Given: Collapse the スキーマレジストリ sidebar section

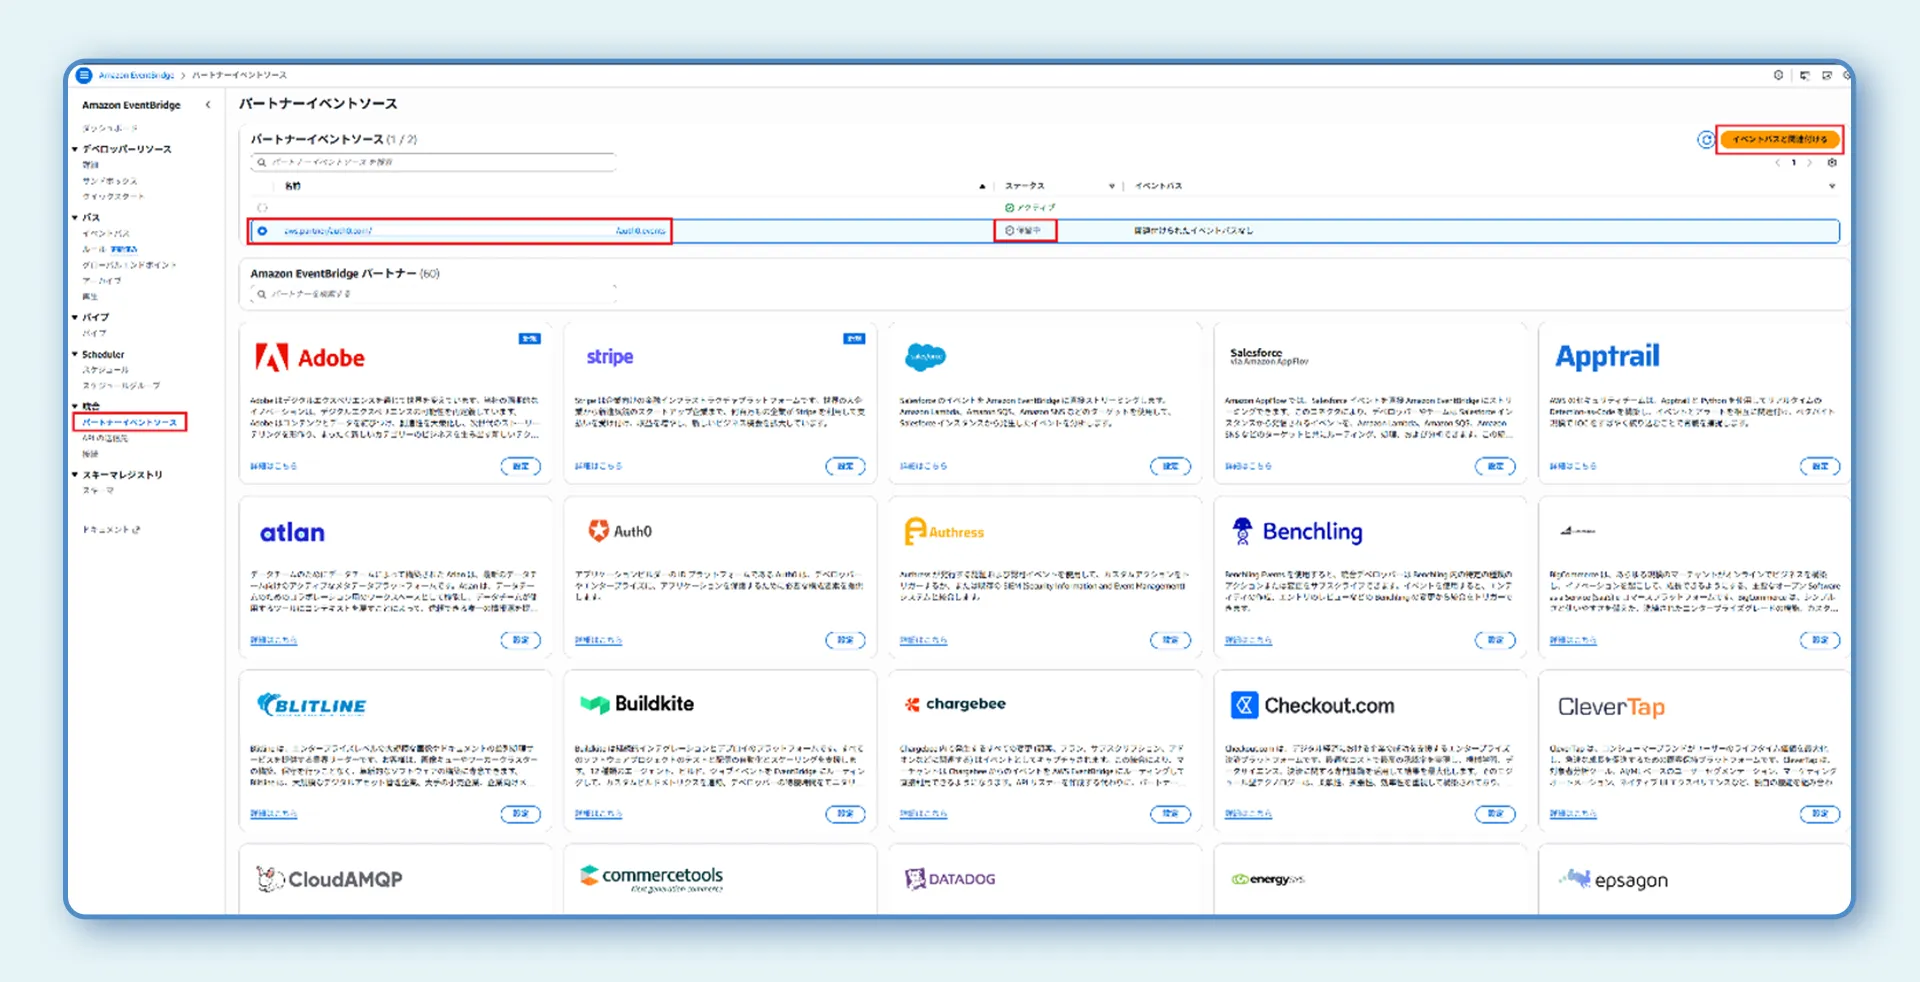Looking at the screenshot, I should (75, 475).
